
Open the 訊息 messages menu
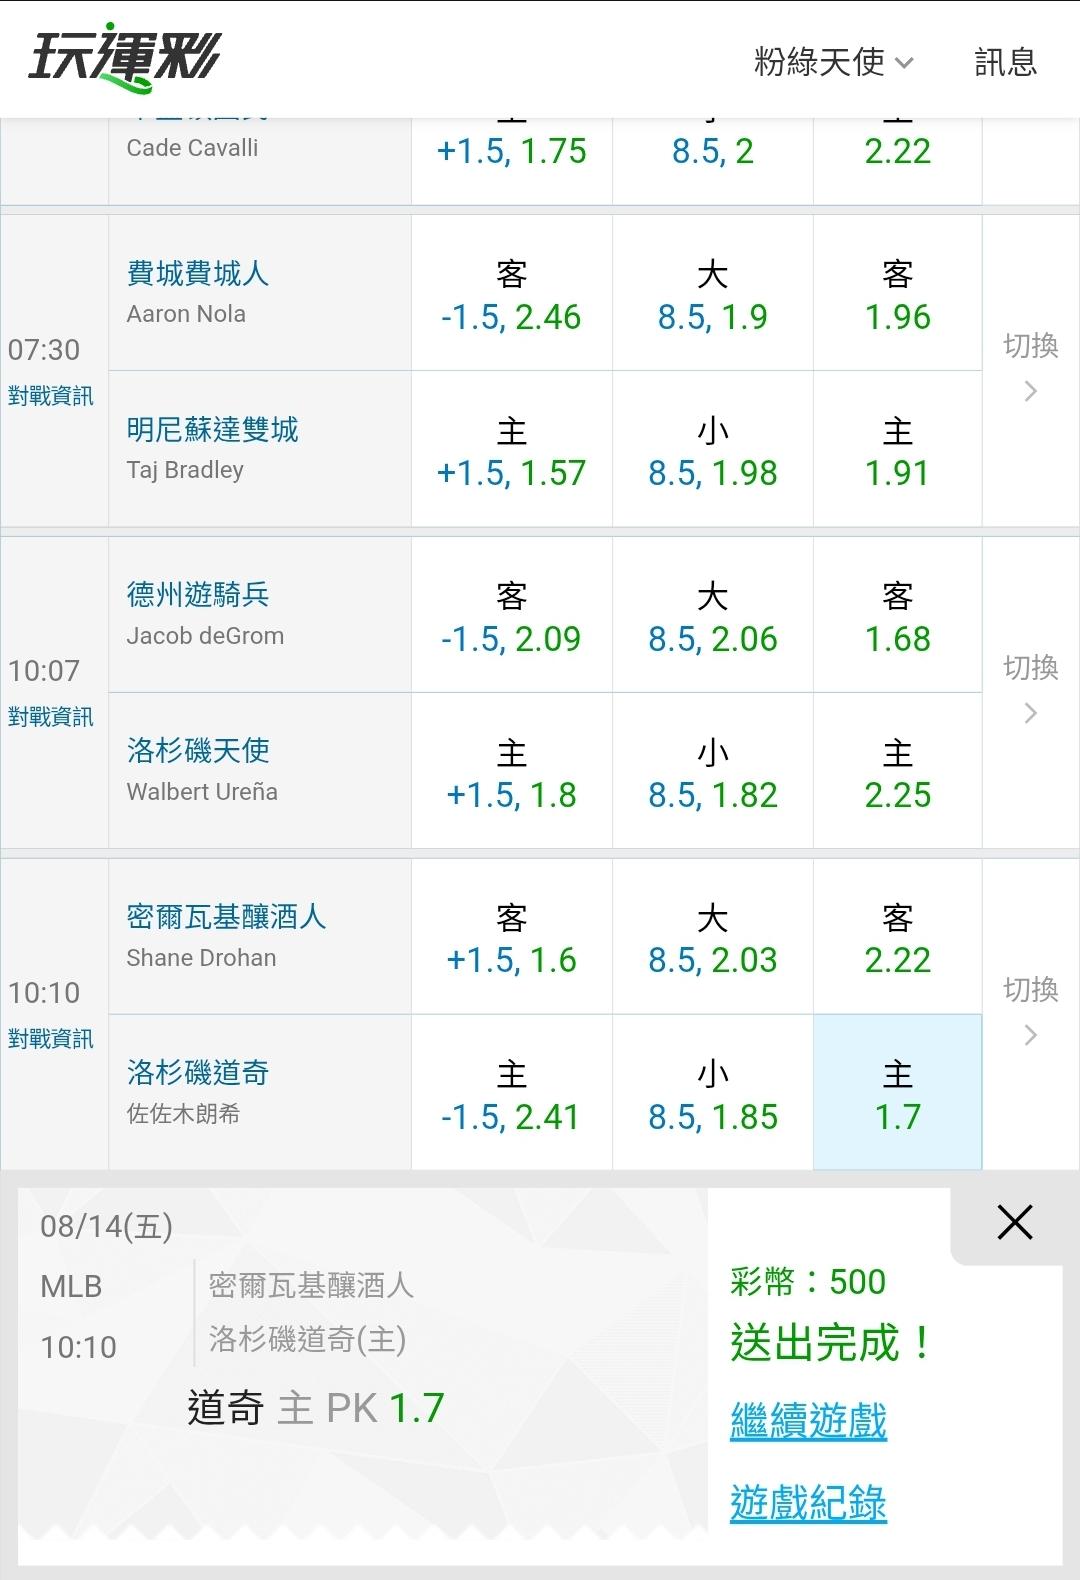[1005, 62]
